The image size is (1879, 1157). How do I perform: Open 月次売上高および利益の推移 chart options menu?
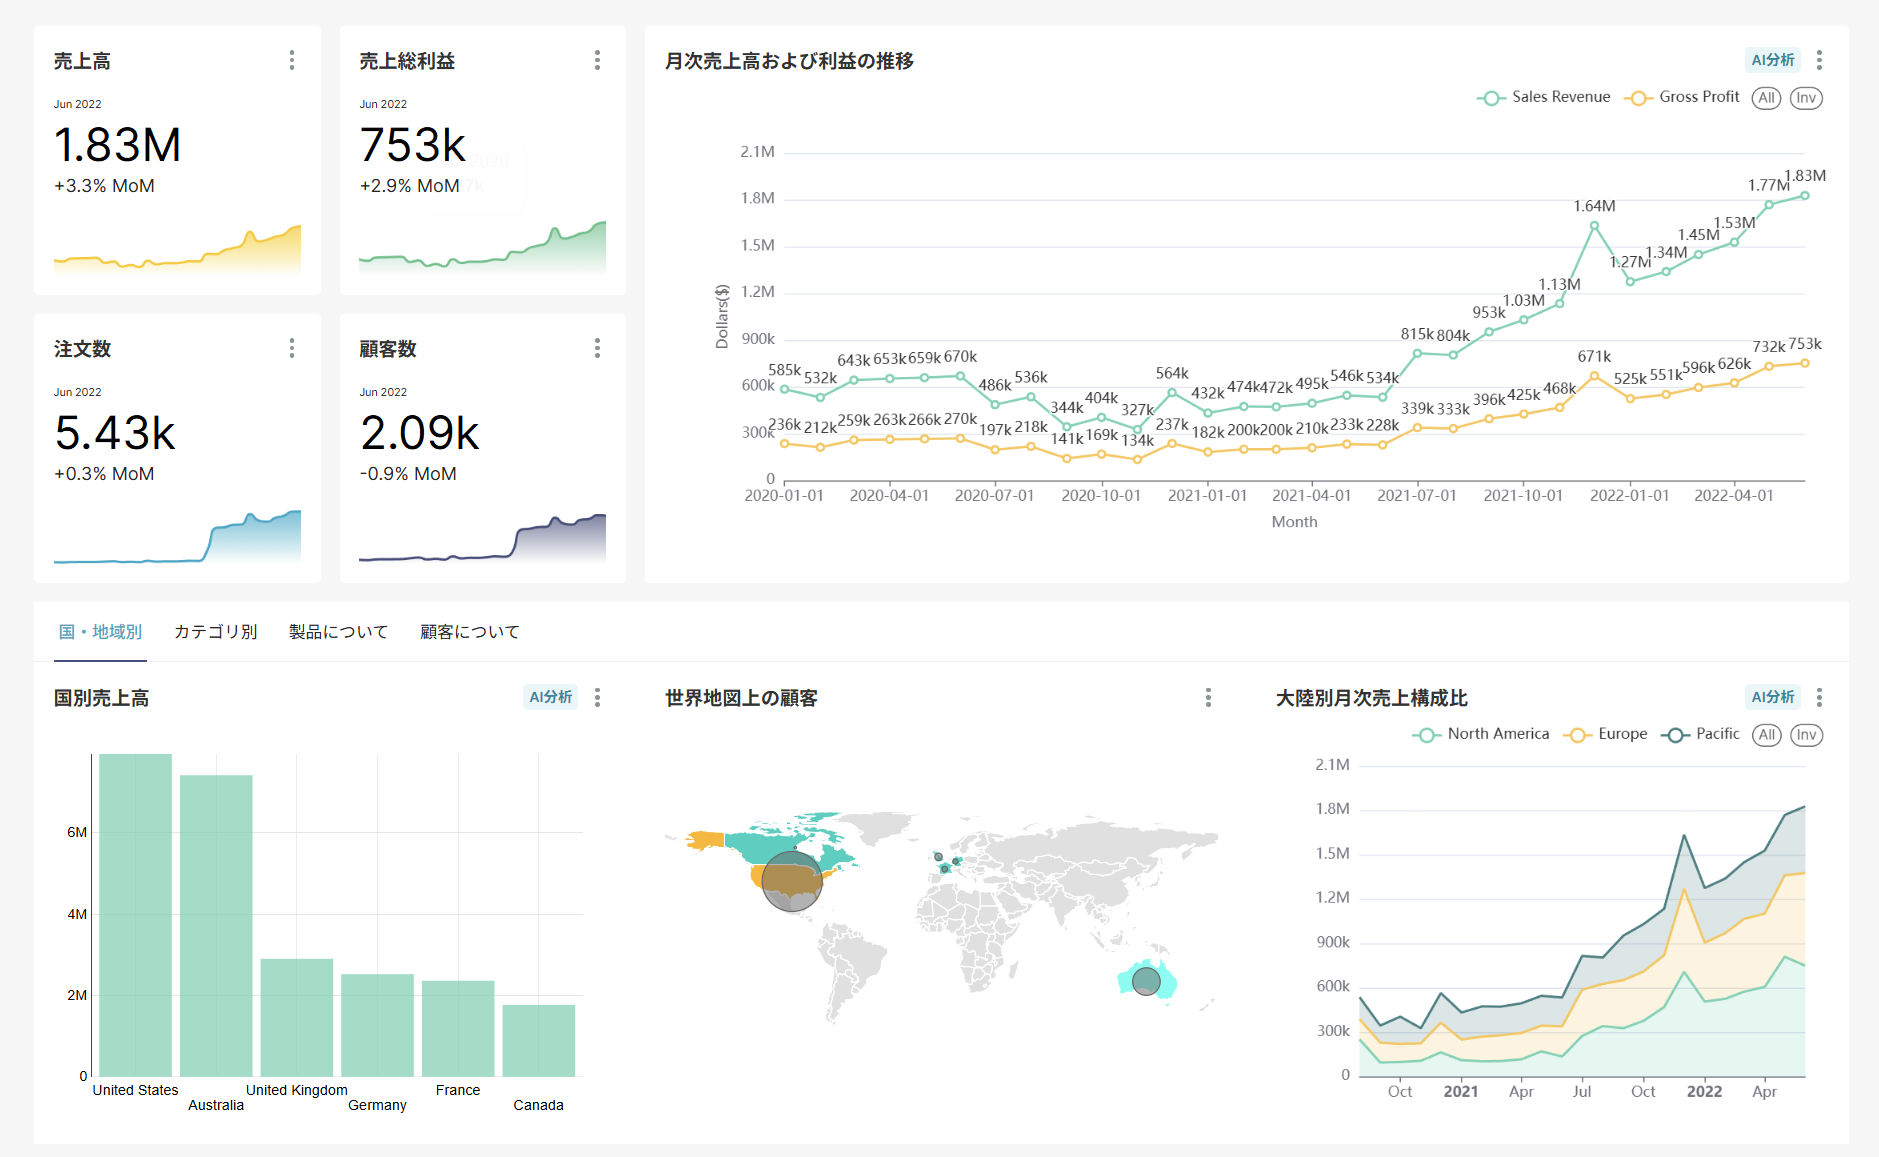tap(1819, 61)
